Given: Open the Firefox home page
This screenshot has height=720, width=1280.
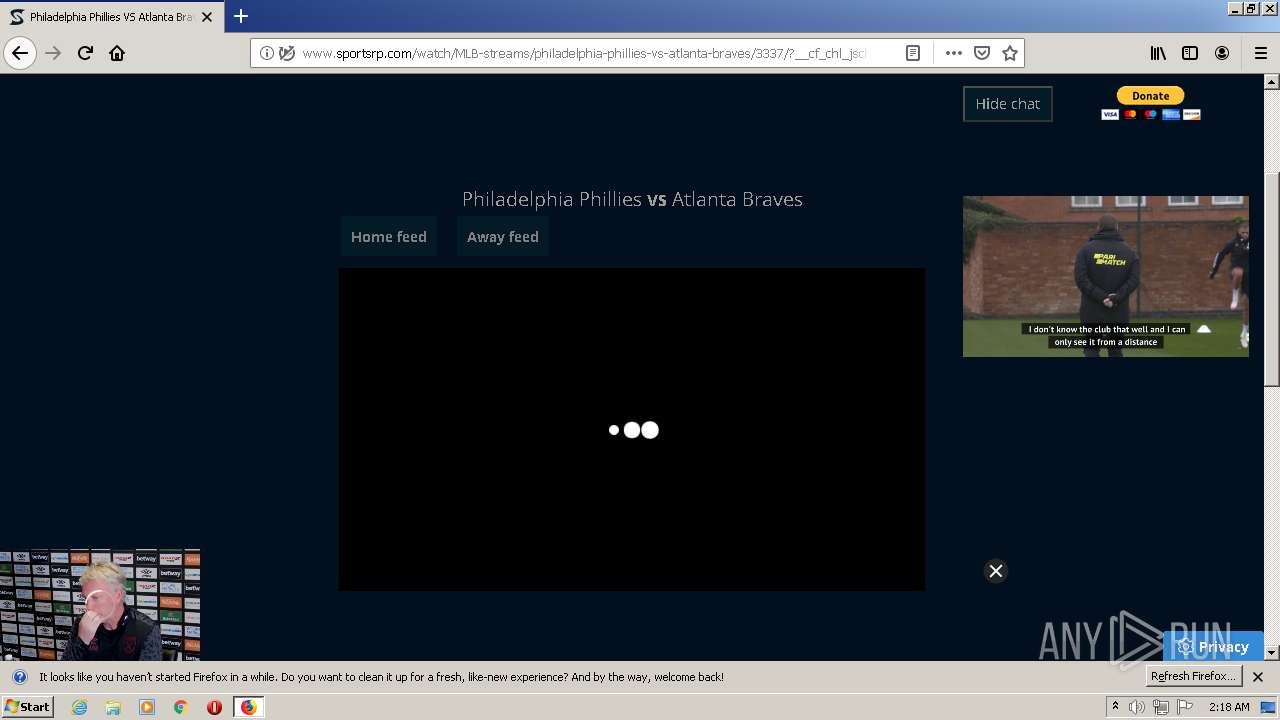Looking at the screenshot, I should click(x=117, y=53).
